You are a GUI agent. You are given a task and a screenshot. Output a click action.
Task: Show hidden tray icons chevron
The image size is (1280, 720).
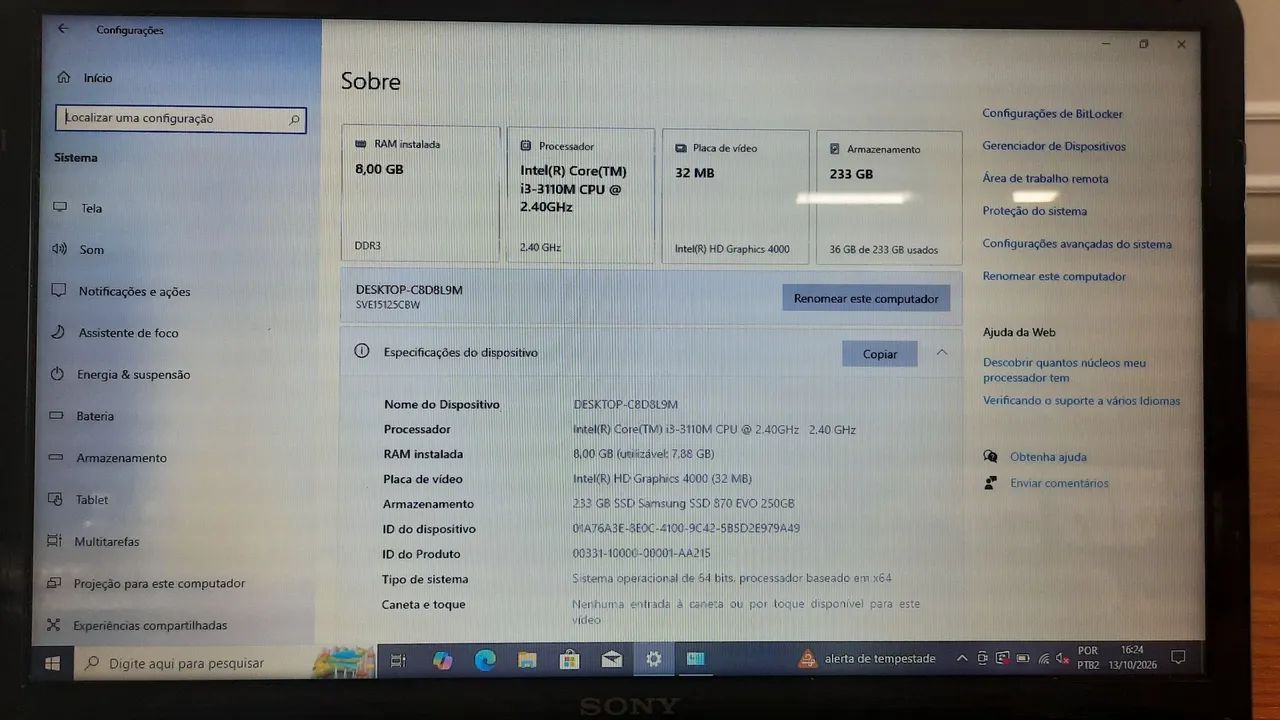[962, 659]
